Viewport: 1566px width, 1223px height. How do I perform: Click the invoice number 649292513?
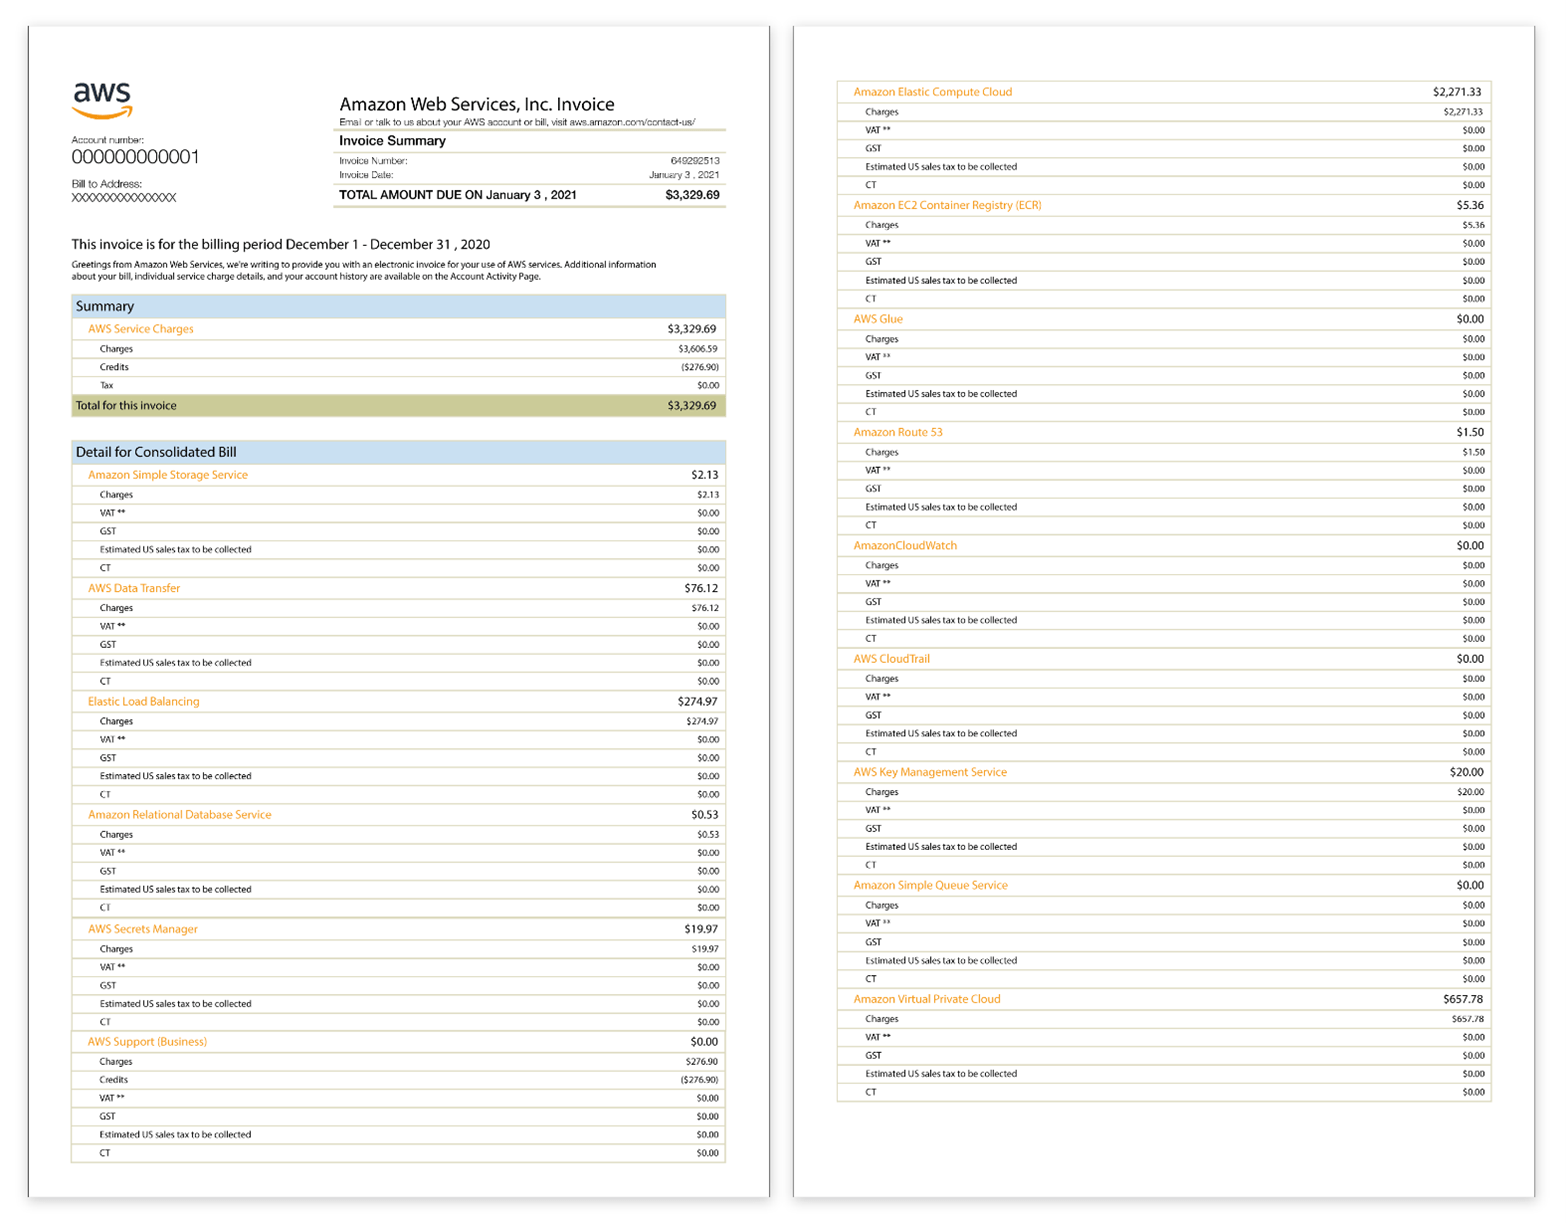[x=694, y=161]
